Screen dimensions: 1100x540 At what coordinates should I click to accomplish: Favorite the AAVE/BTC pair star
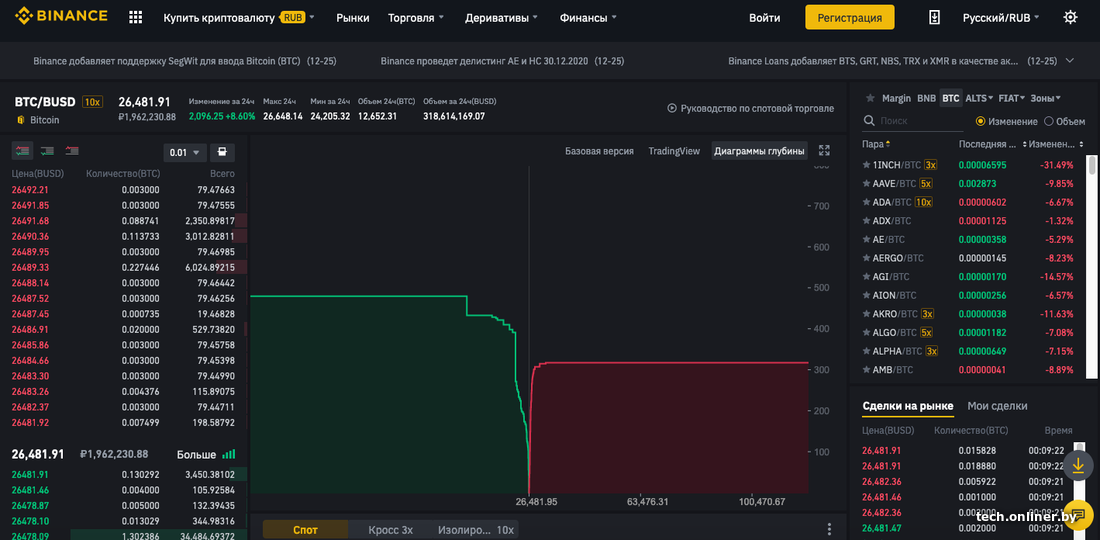pos(866,184)
